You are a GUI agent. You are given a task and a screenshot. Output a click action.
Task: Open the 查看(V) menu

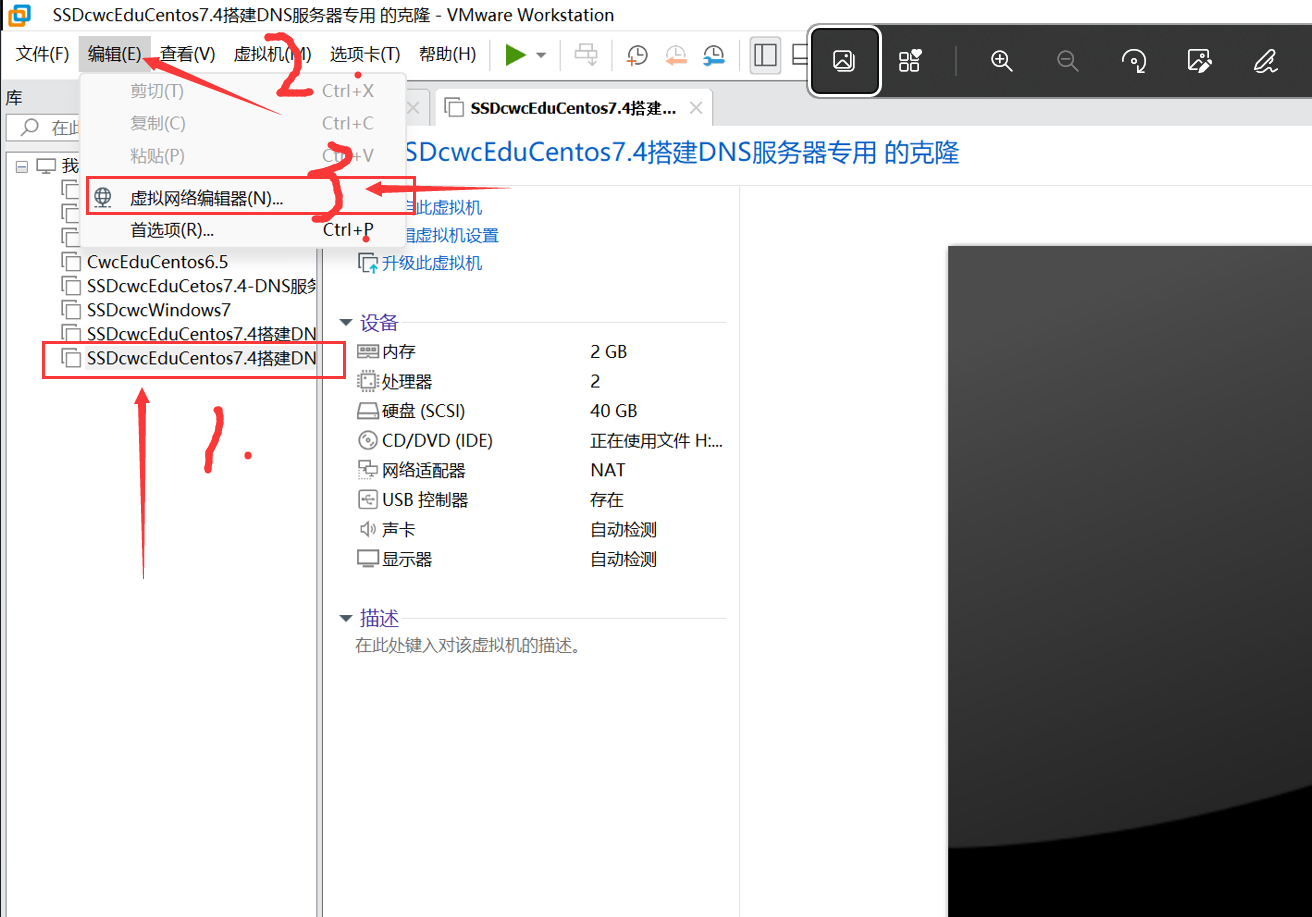tap(188, 54)
